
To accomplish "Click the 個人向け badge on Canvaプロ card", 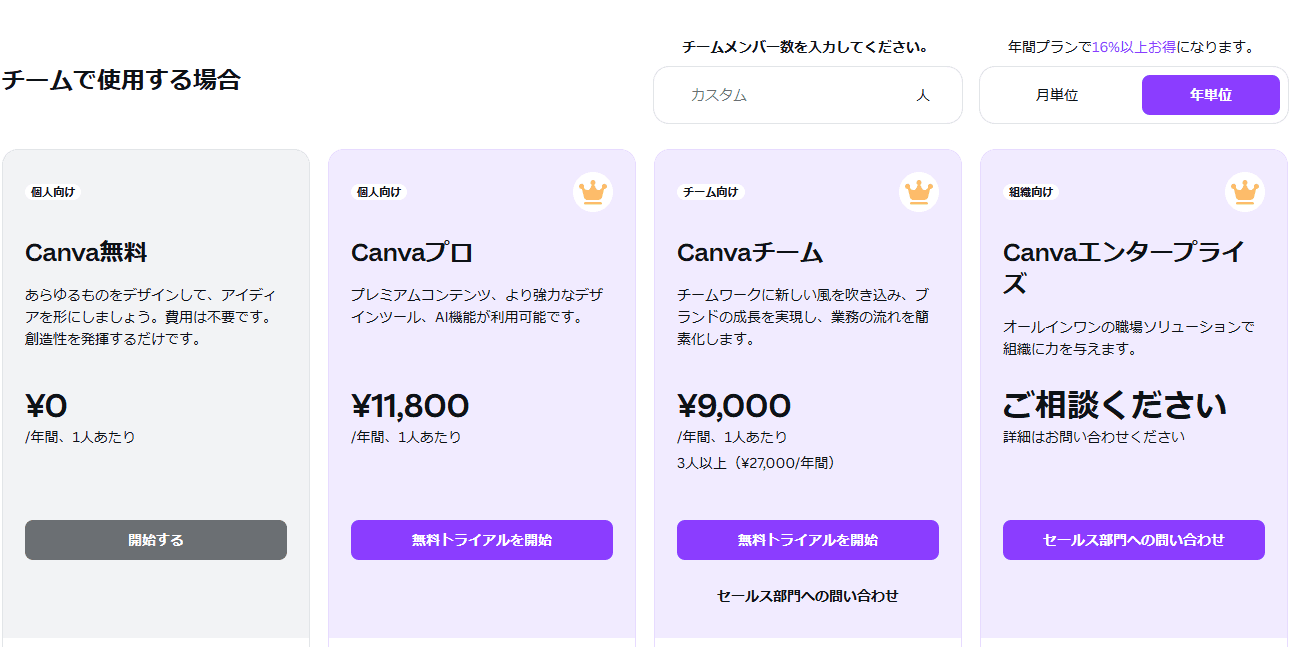I will coord(379,192).
